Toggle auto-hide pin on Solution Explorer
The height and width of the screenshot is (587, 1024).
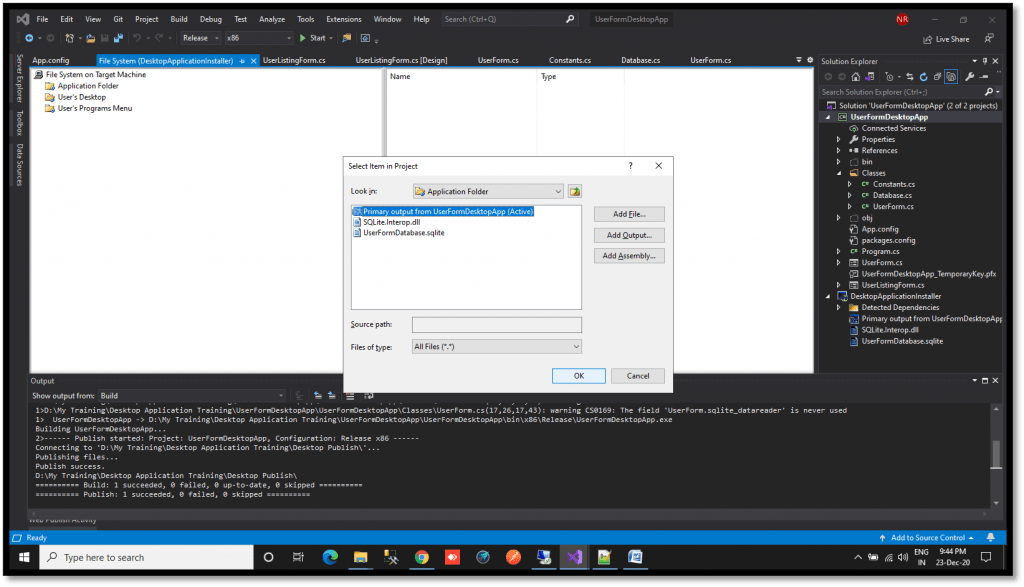985,61
